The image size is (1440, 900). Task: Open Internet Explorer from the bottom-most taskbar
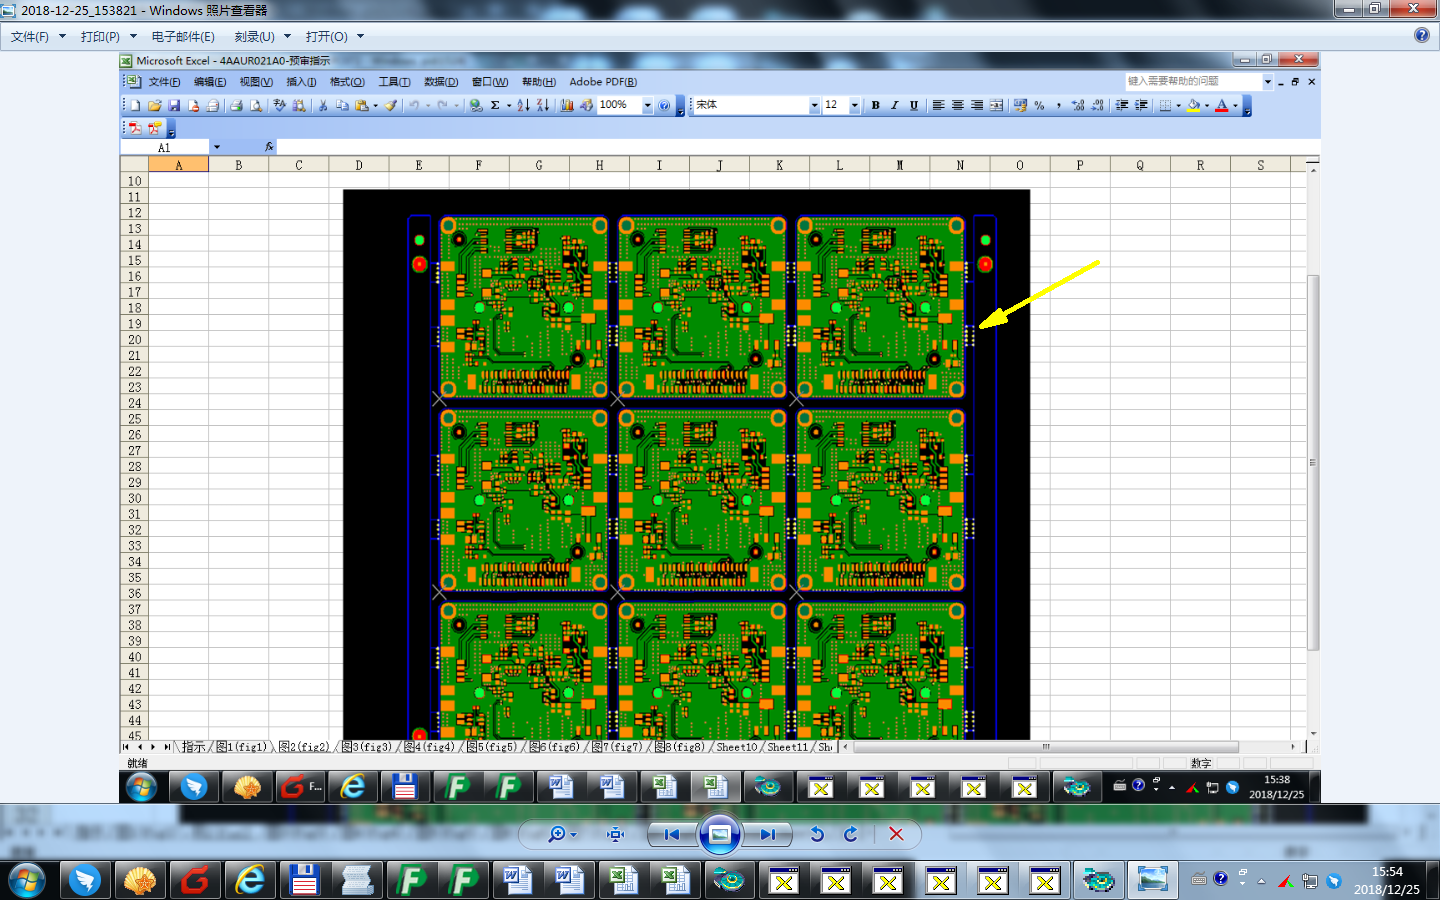(250, 880)
